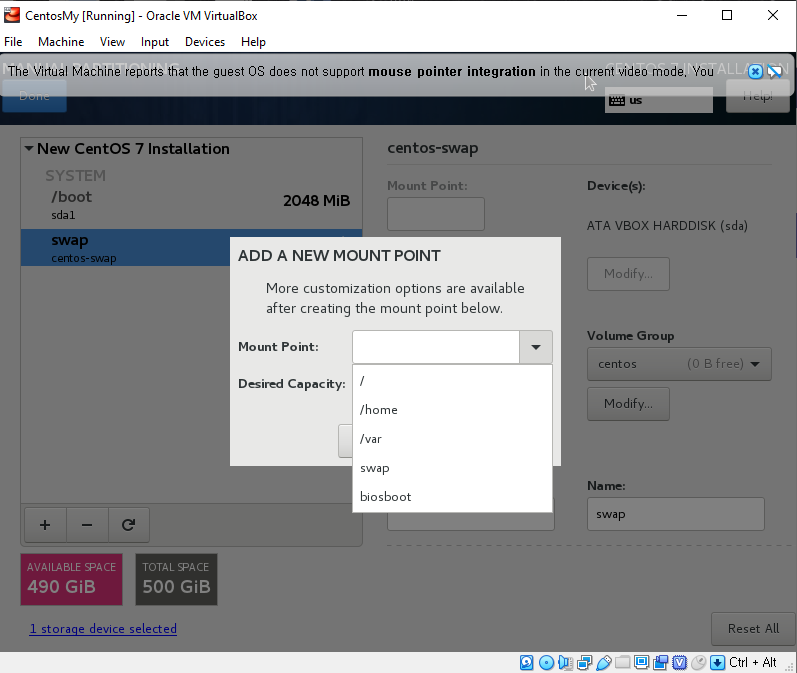Click the '2048 MiB' size value
This screenshot has width=797, height=673.
point(317,201)
